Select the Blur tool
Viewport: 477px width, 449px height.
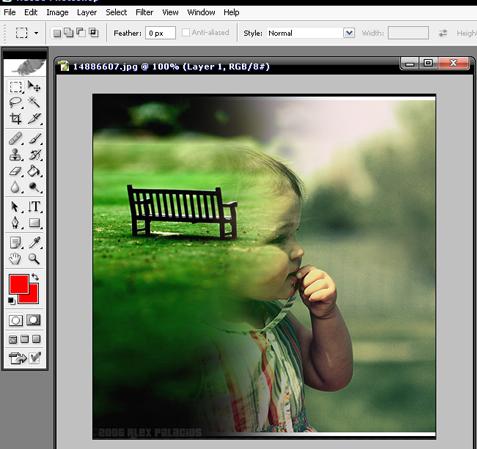point(15,187)
